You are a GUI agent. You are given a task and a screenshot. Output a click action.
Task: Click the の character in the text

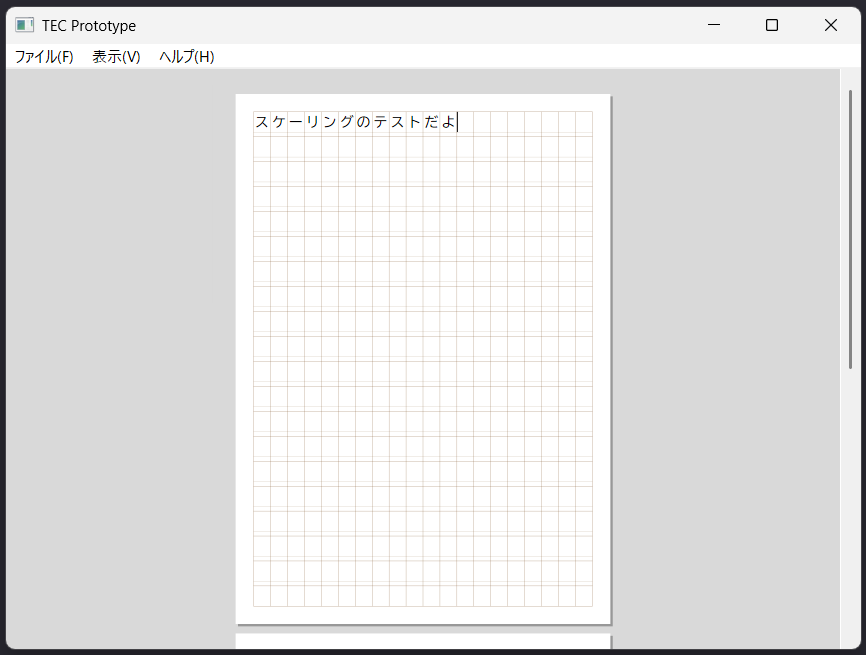pyautogui.click(x=364, y=122)
